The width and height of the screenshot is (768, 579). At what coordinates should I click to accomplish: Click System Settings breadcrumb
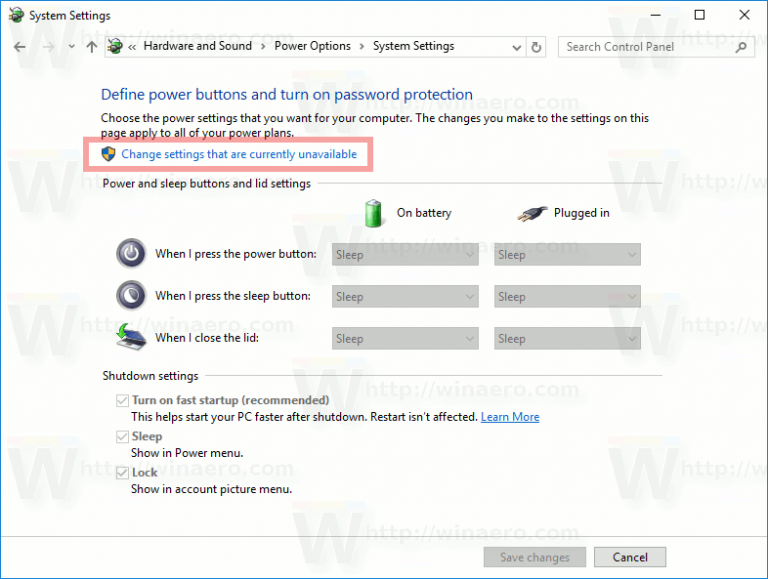[x=413, y=46]
